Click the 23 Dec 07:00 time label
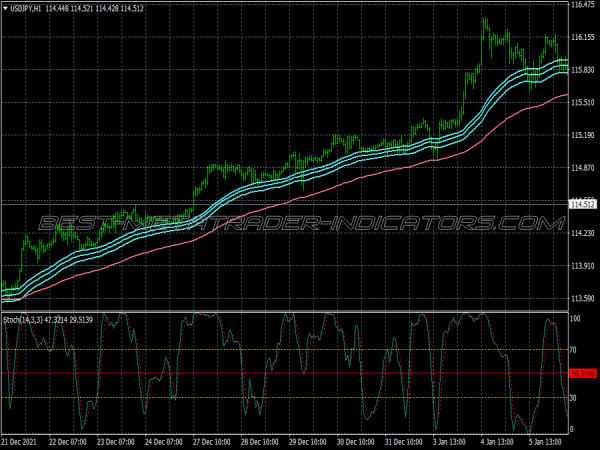This screenshot has height=450, width=600. click(116, 442)
